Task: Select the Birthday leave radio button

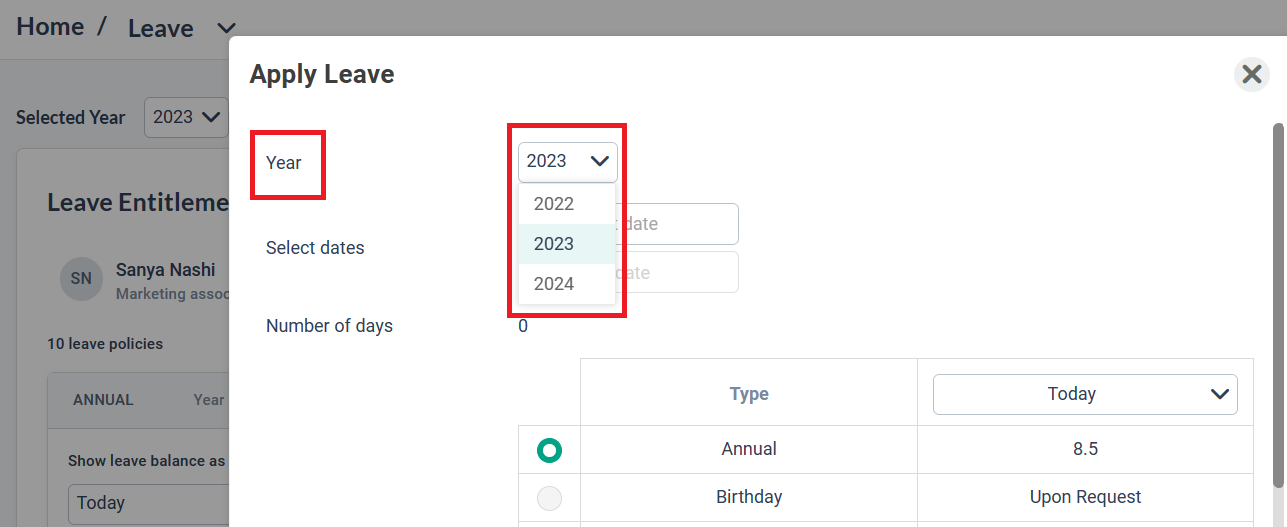Action: pos(549,497)
